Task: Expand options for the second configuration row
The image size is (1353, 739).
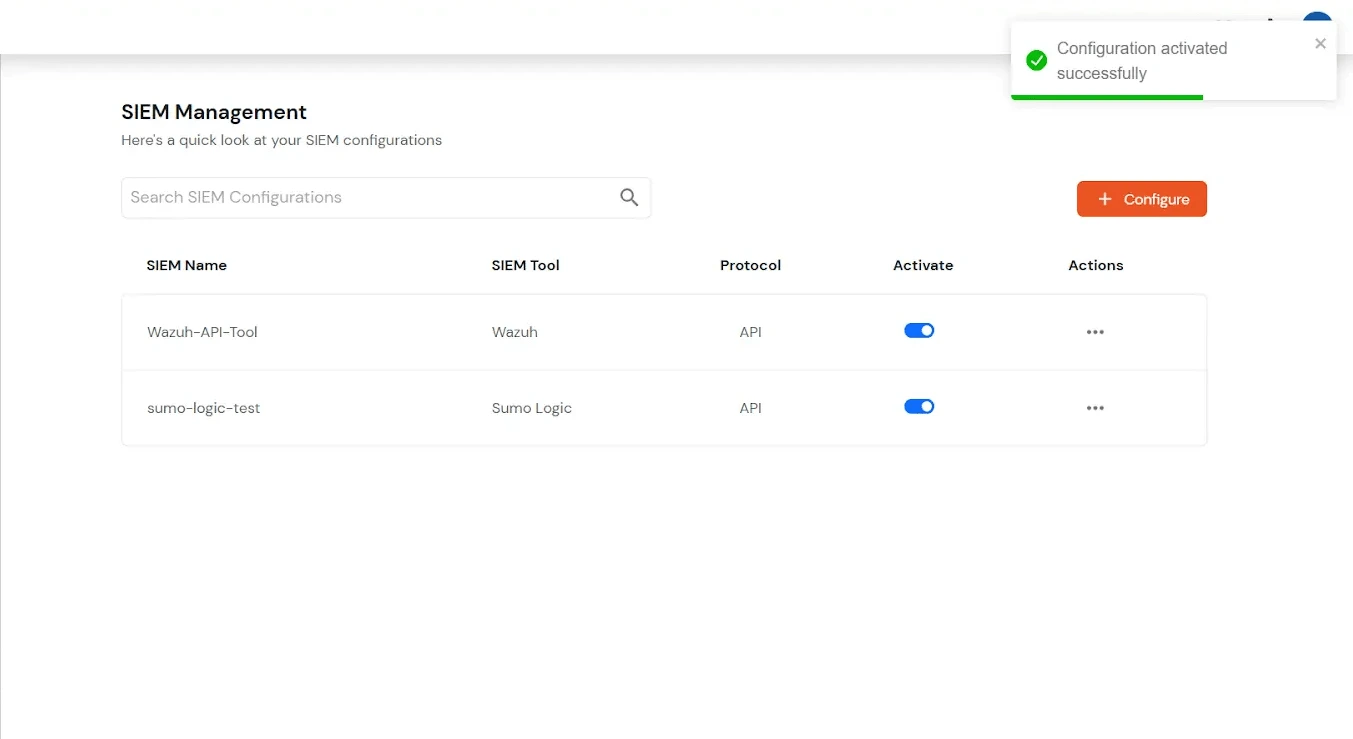Action: click(1095, 407)
